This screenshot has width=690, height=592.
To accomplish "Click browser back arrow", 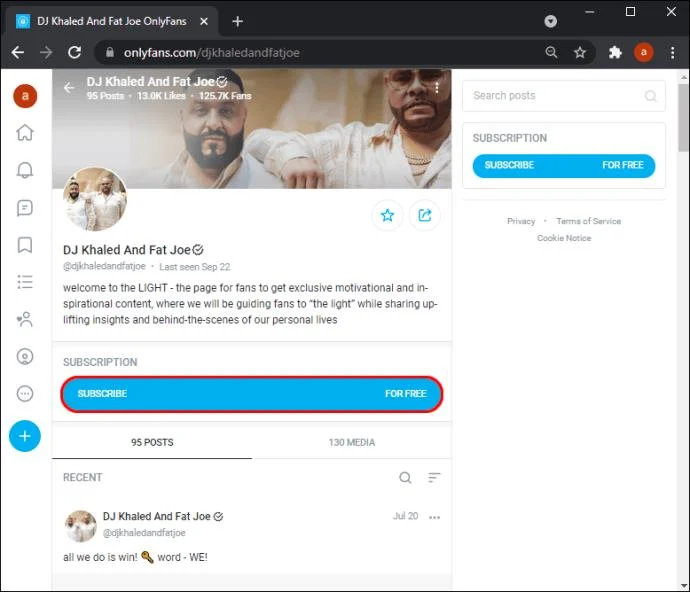I will (18, 52).
